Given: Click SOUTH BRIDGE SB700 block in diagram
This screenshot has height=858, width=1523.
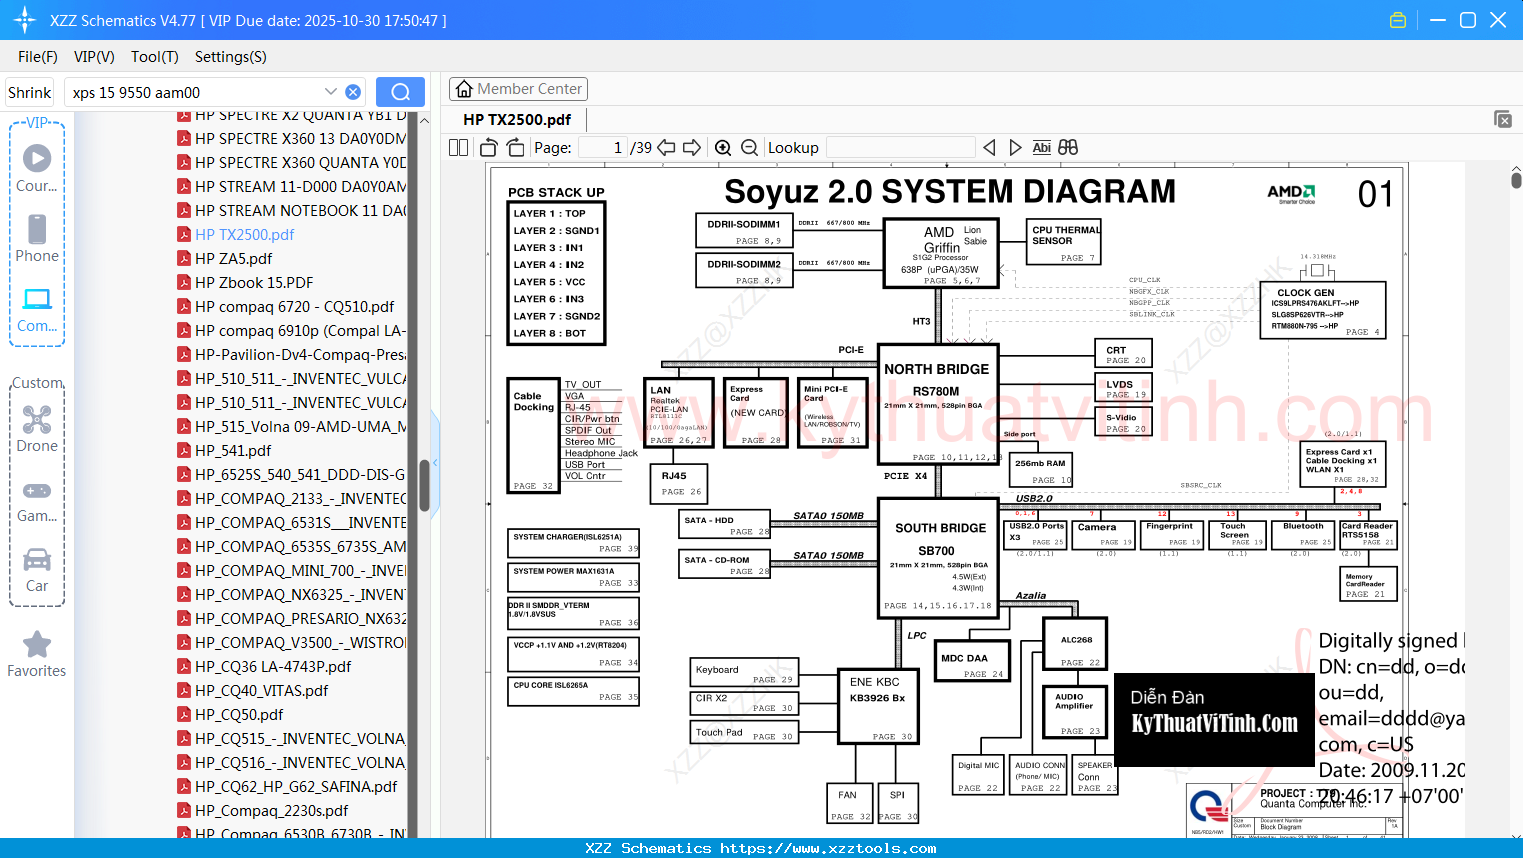Looking at the screenshot, I should [937, 556].
